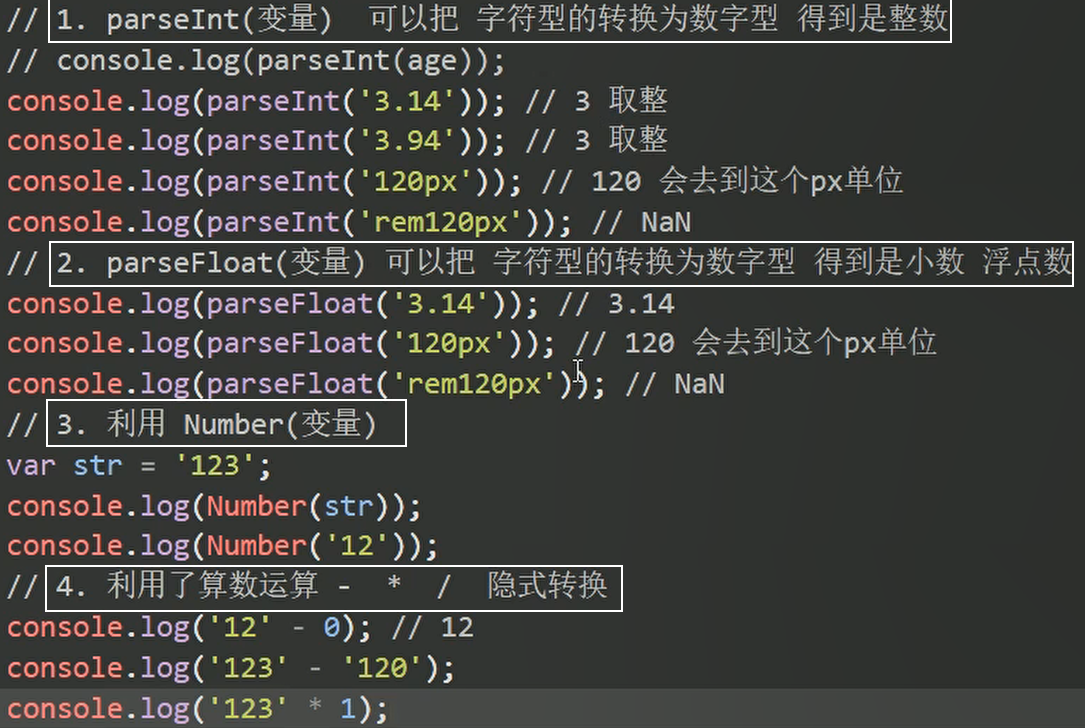This screenshot has height=728, width=1085.
Task: Click '3.14' string in parseInt line
Action: coord(407,101)
